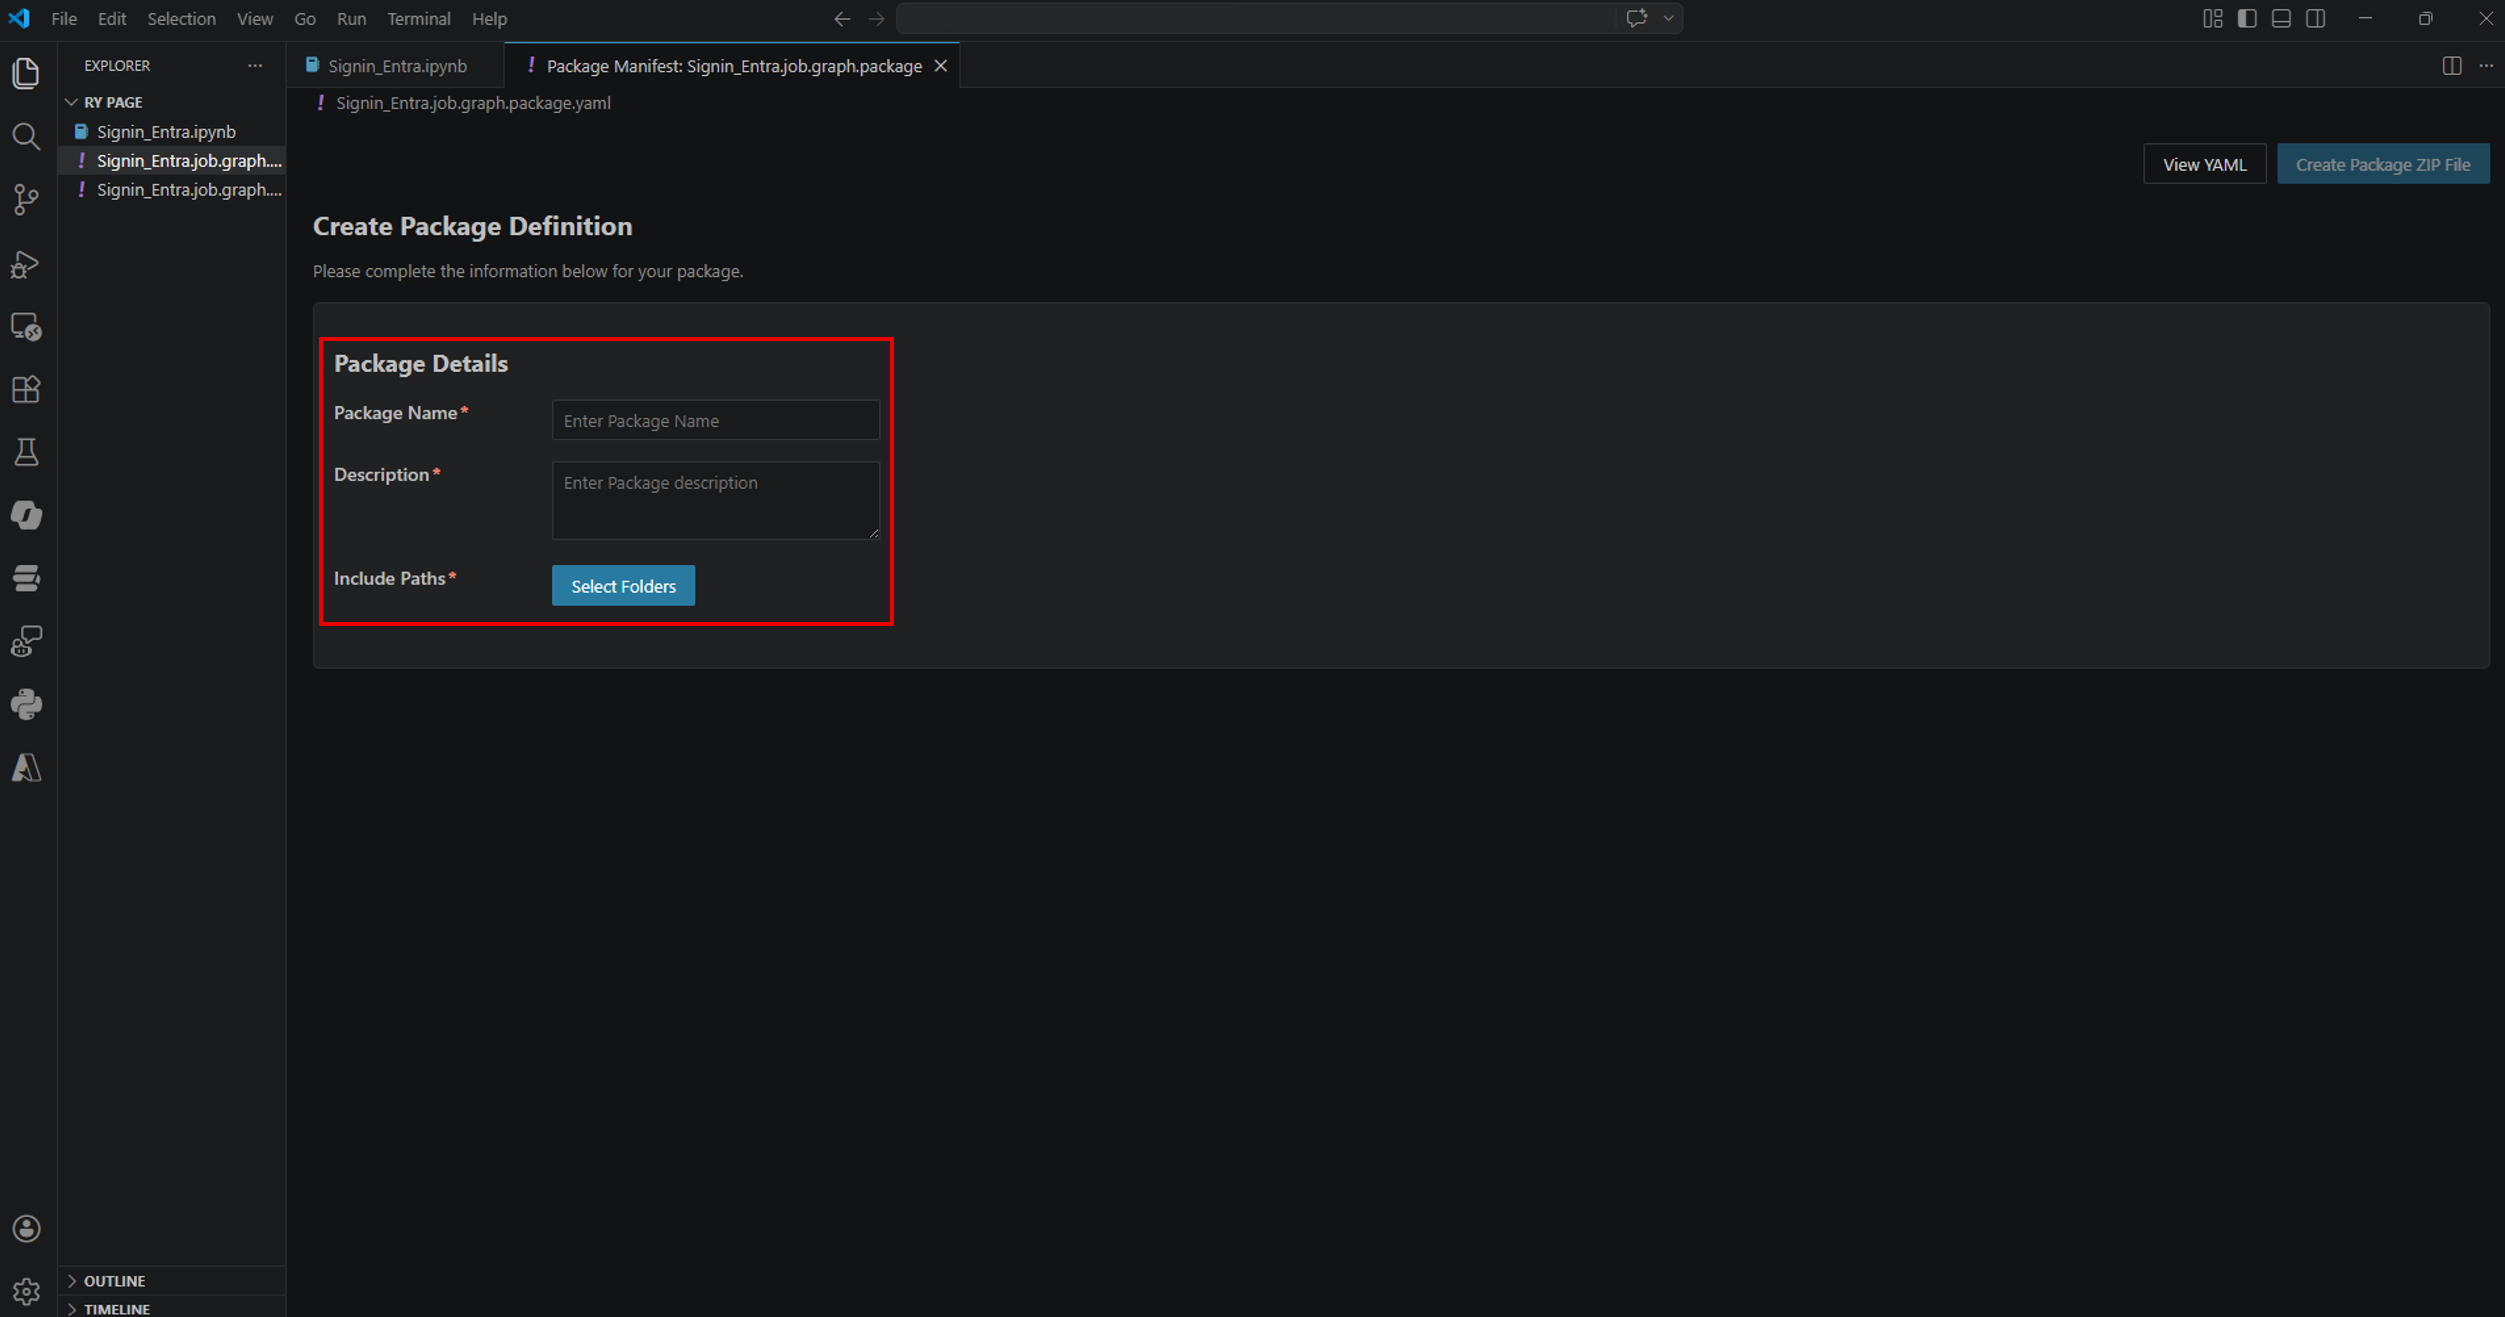Focus the Package Name input field

pos(715,421)
